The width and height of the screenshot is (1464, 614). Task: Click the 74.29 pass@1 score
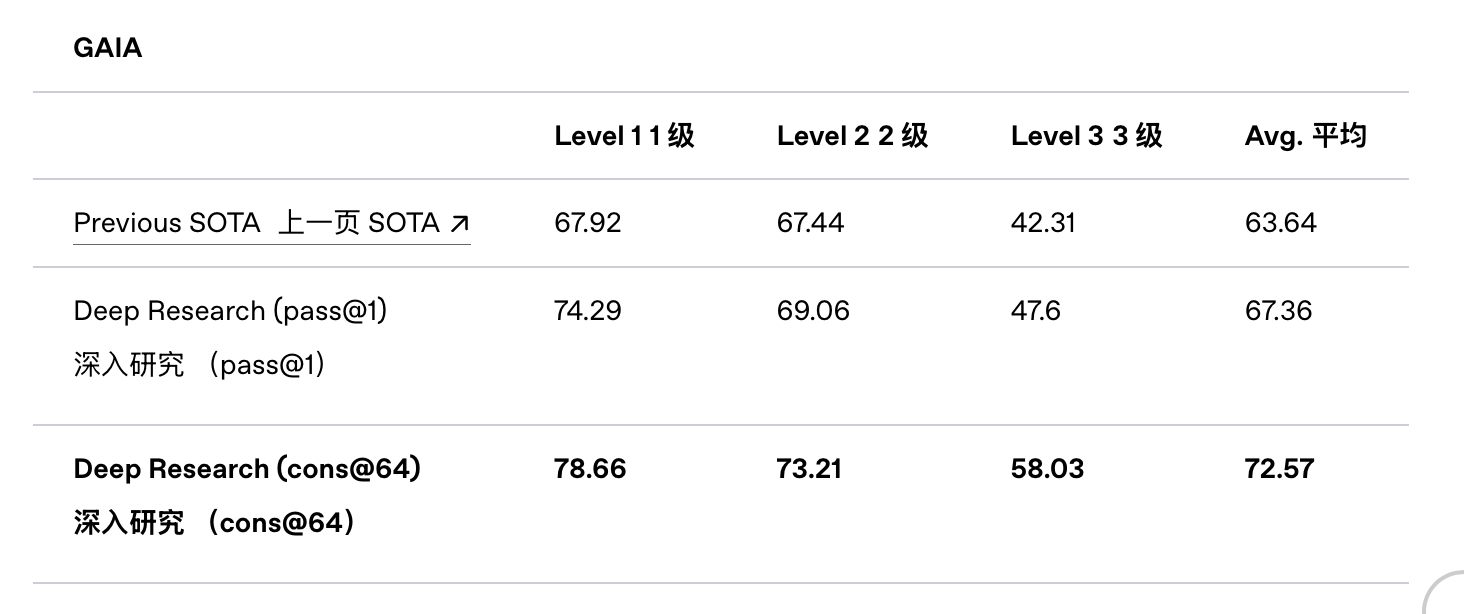click(x=588, y=311)
